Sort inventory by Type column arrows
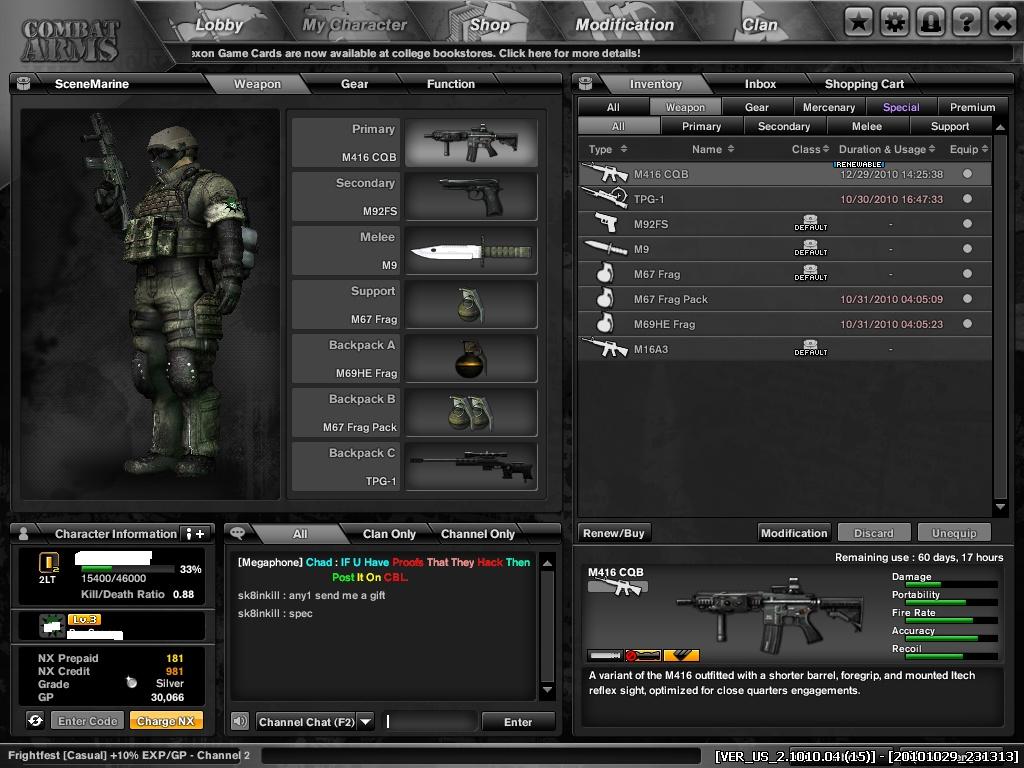 pos(623,149)
